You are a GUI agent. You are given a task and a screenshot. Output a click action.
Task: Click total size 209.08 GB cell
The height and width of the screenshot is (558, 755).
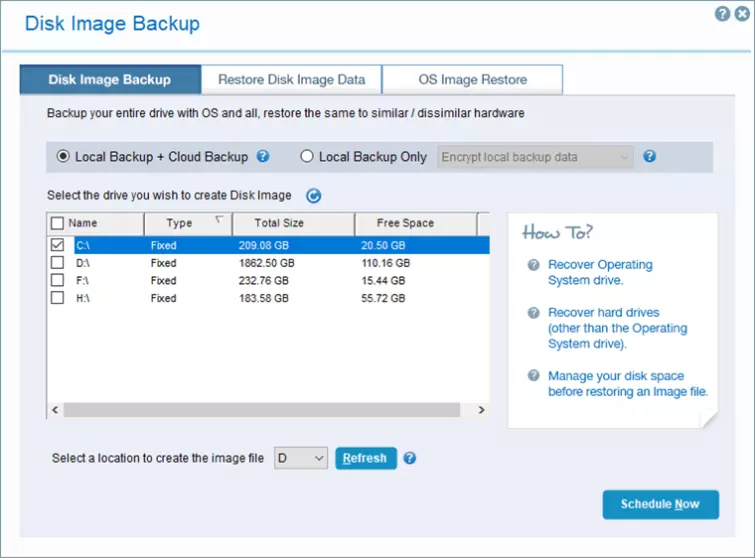tap(264, 246)
